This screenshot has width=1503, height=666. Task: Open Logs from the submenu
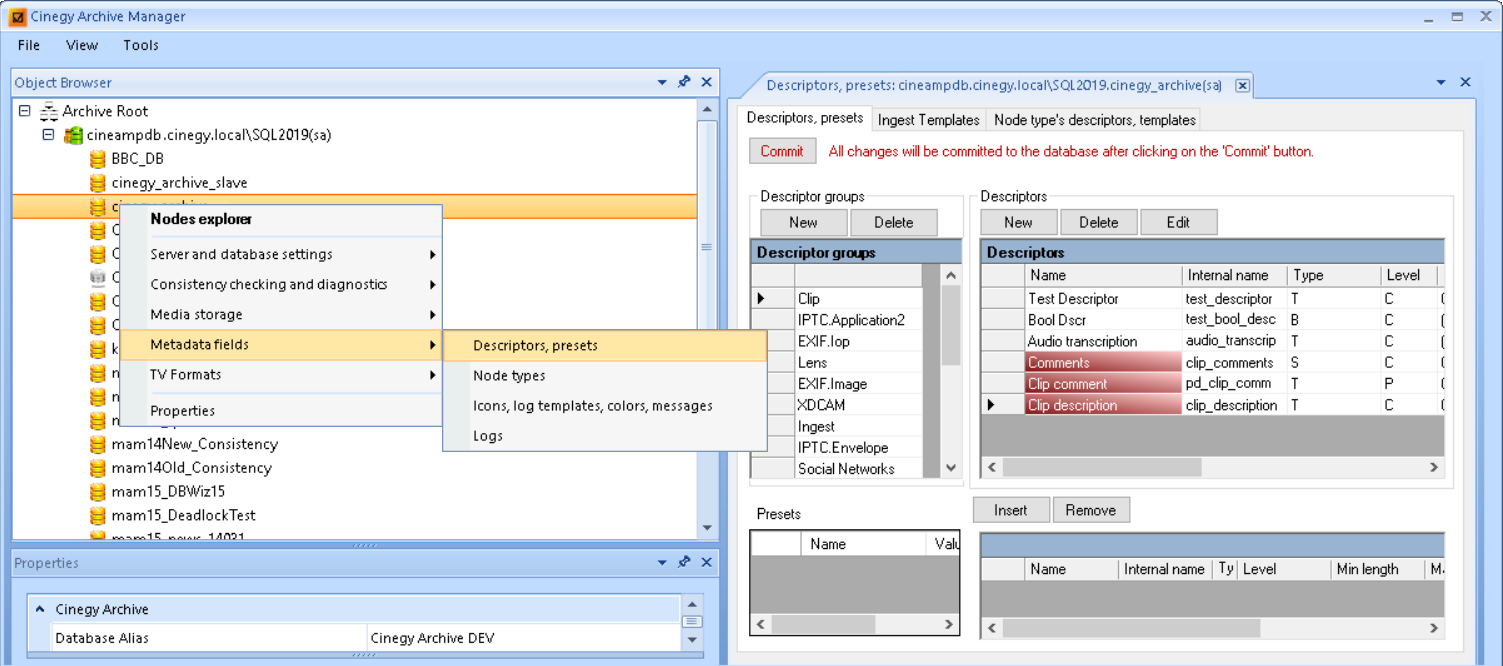605,436
